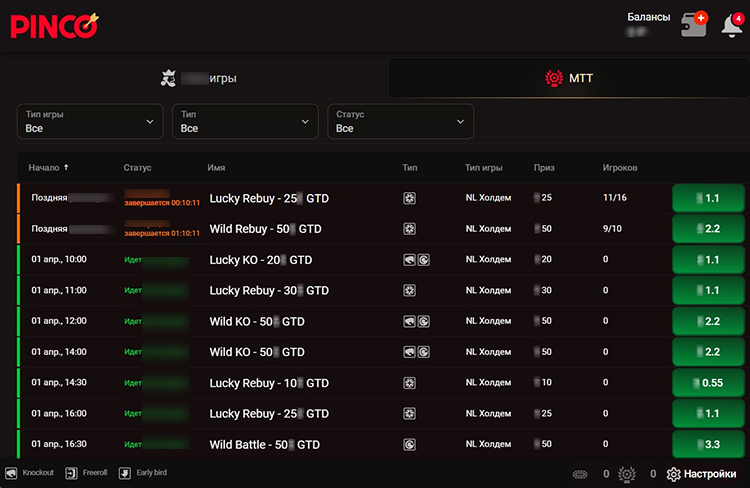
Task: Open Настройки settings
Action: [x=701, y=474]
